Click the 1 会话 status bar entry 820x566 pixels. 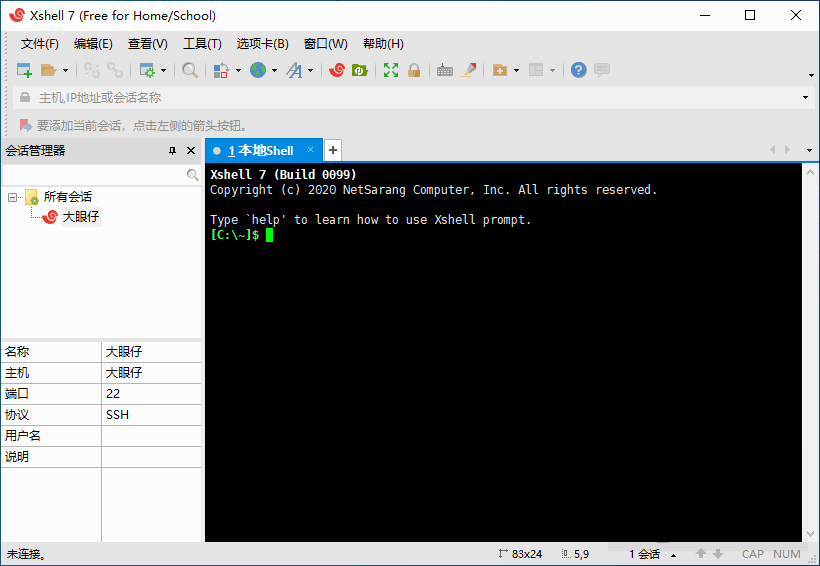(x=644, y=554)
